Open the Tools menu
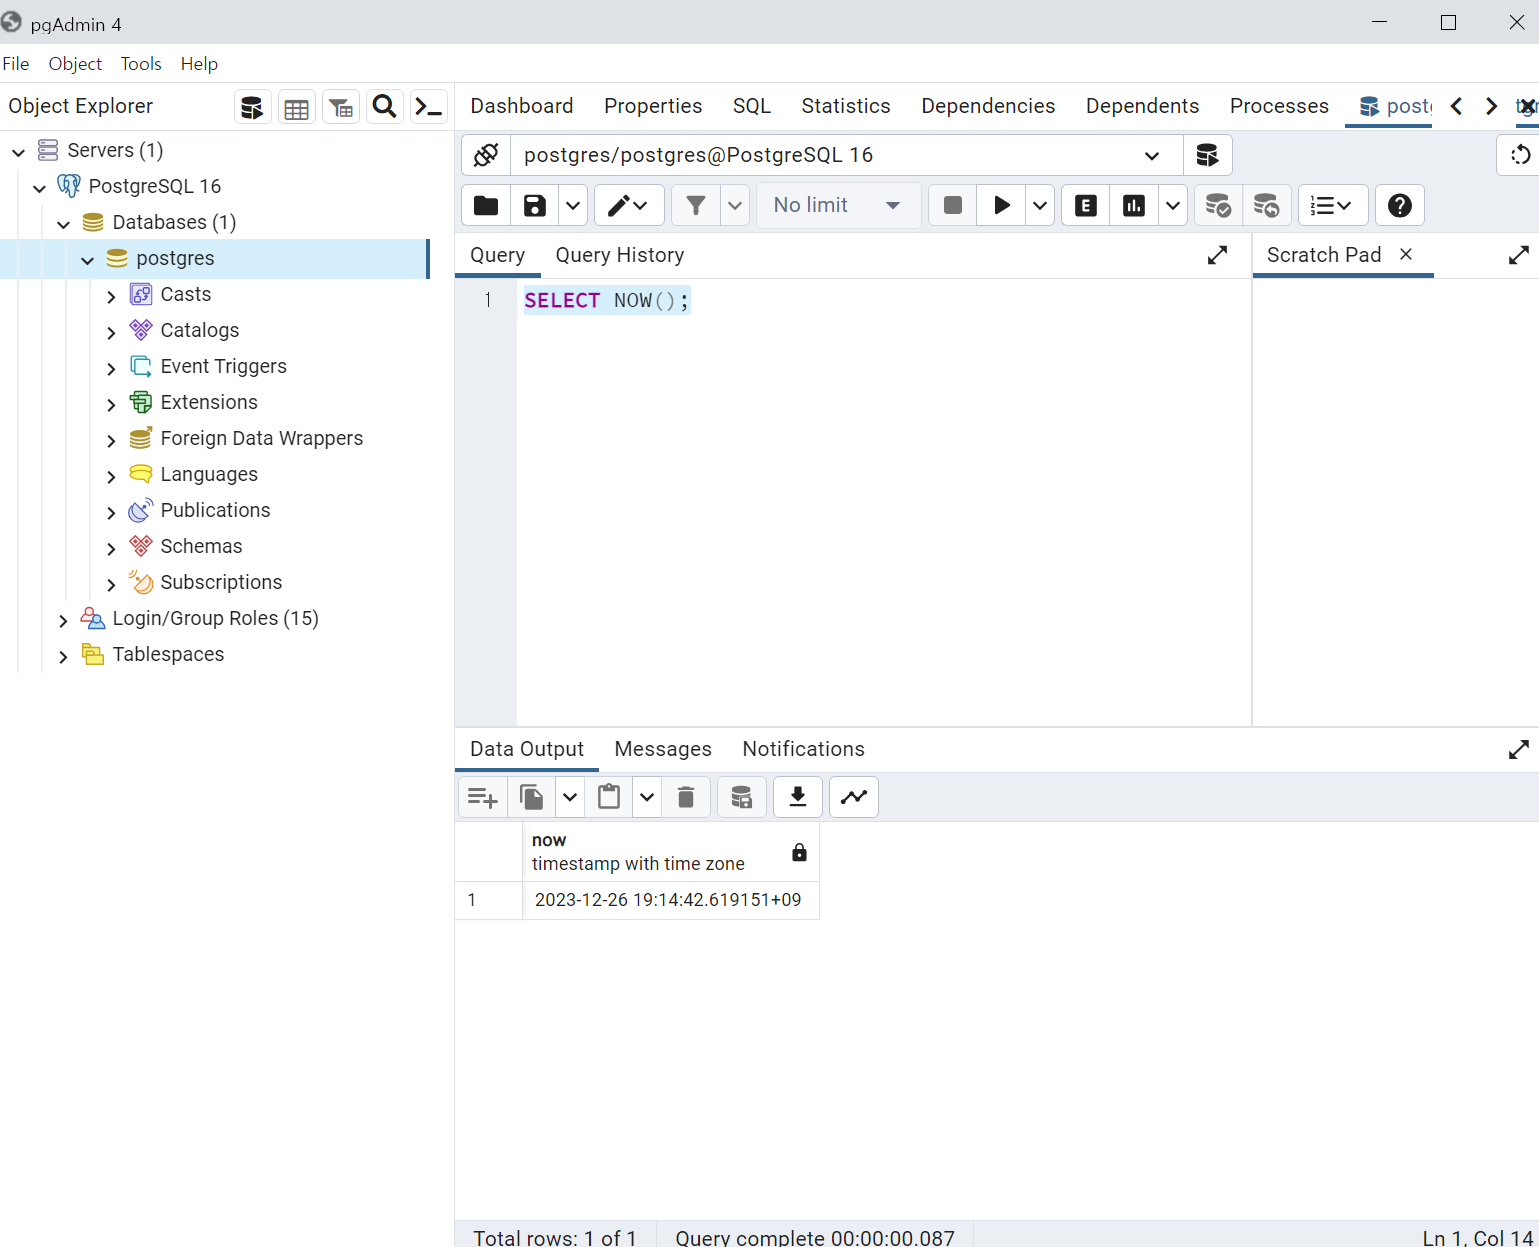Screen dimensions: 1539x1247 click(x=141, y=64)
